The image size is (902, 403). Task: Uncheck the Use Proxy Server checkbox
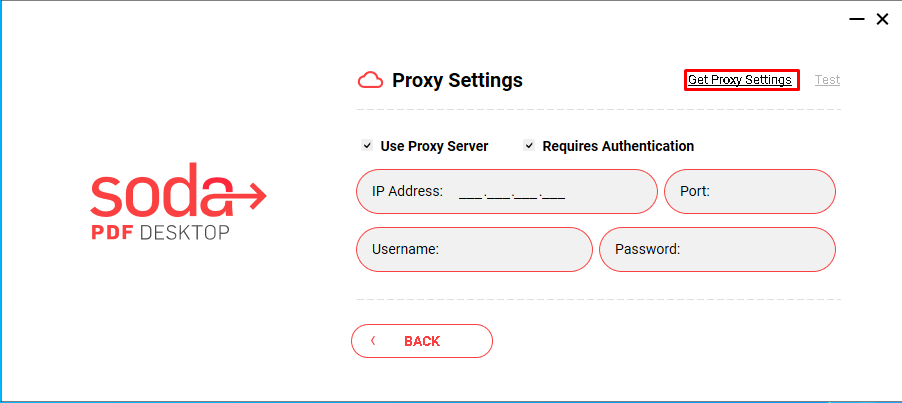(366, 145)
